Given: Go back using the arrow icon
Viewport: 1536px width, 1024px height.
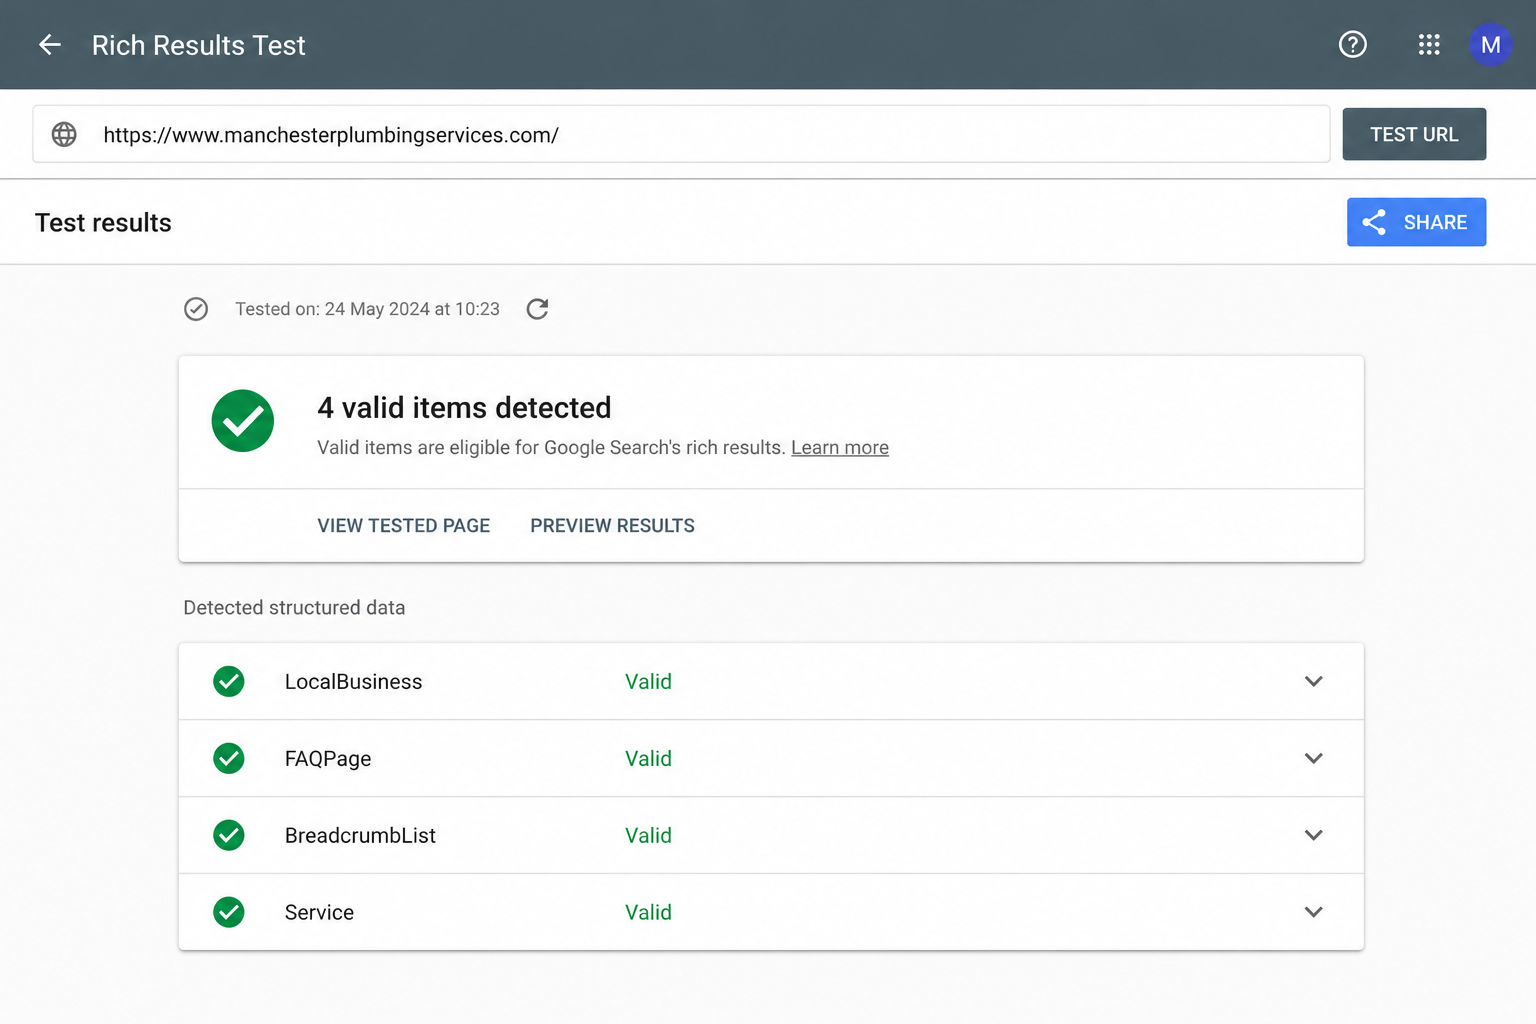Looking at the screenshot, I should click(x=49, y=45).
